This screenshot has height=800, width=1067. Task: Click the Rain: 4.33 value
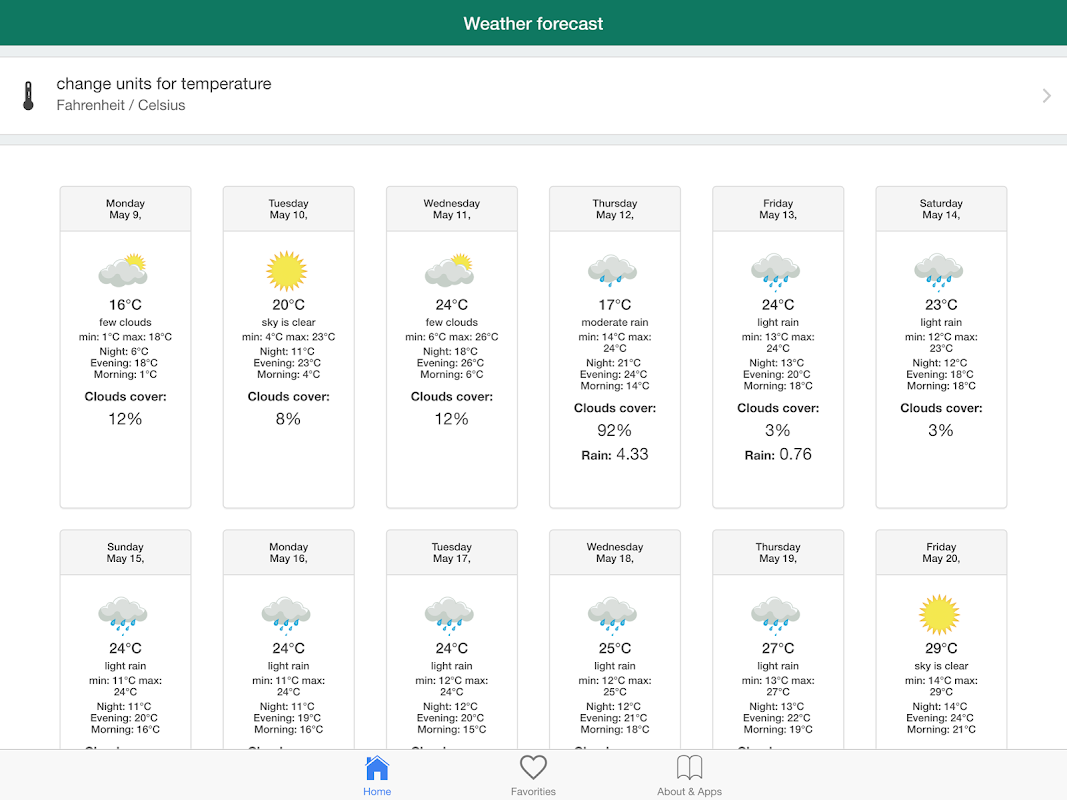(x=614, y=454)
